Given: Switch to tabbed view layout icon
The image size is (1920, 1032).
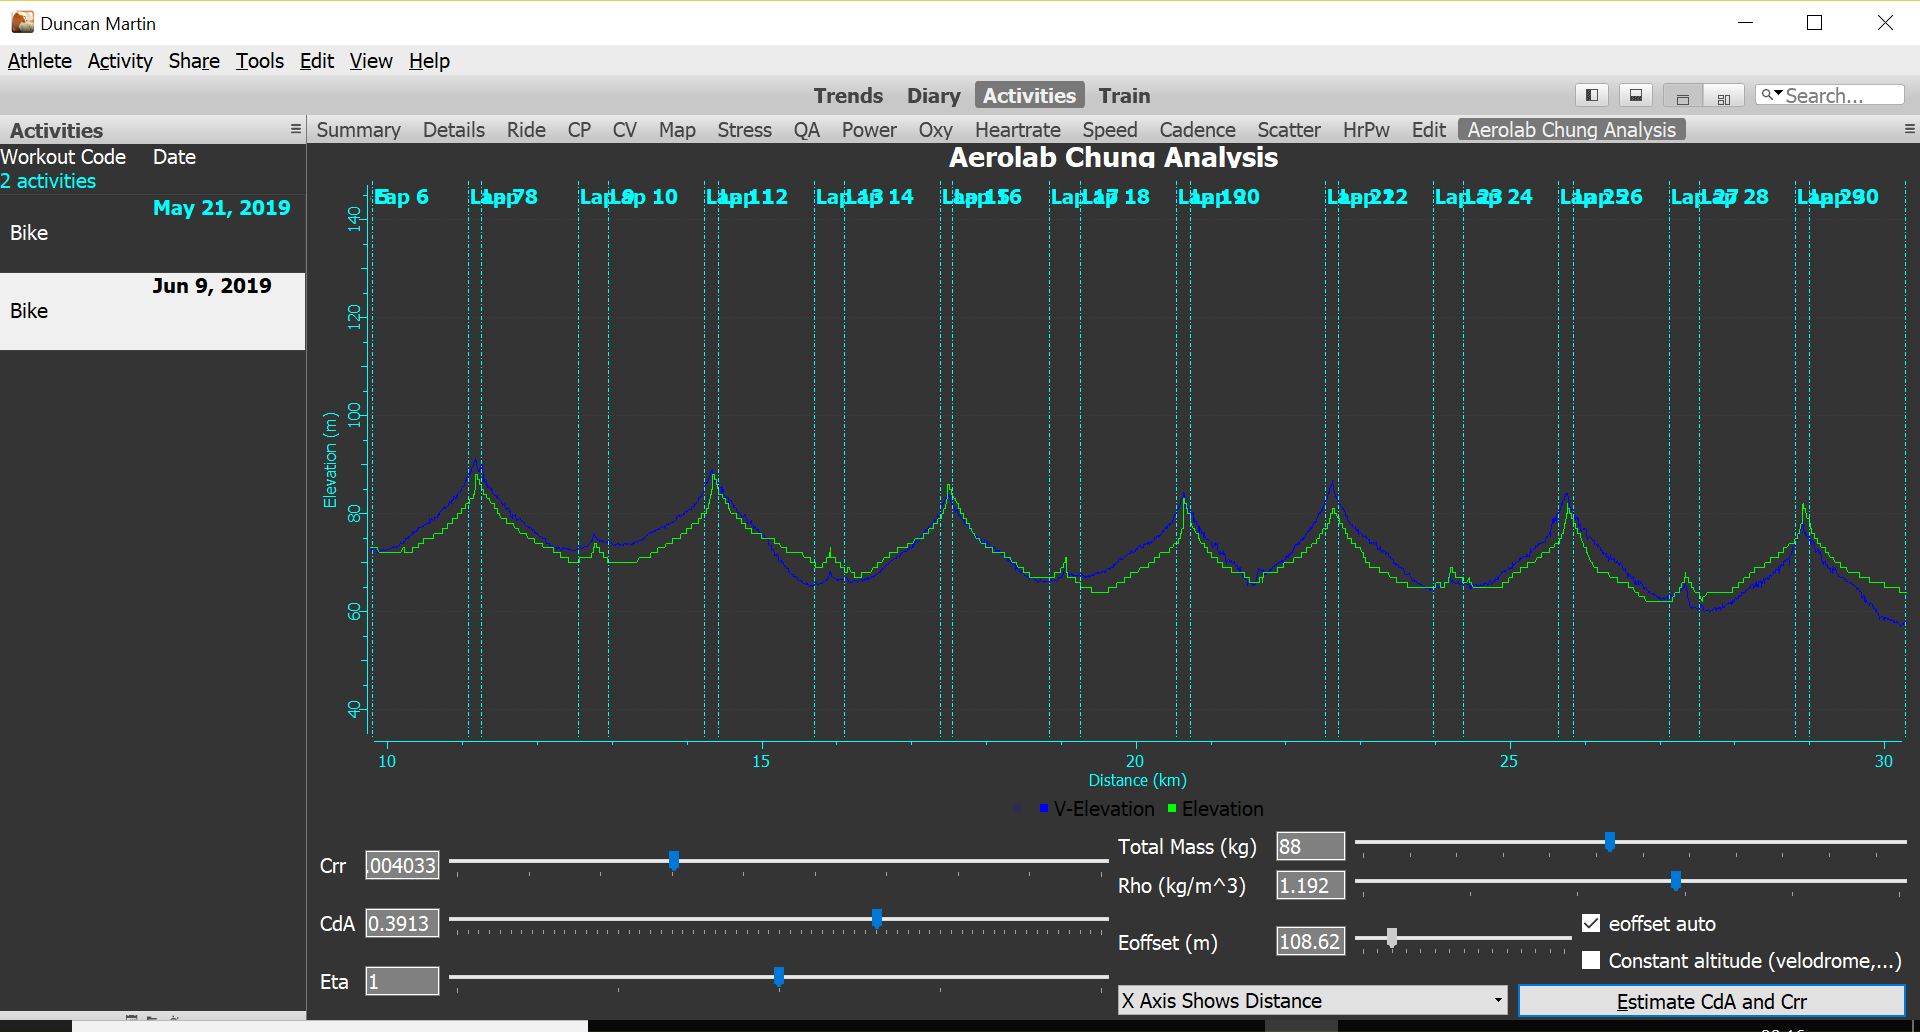Looking at the screenshot, I should coord(1683,97).
